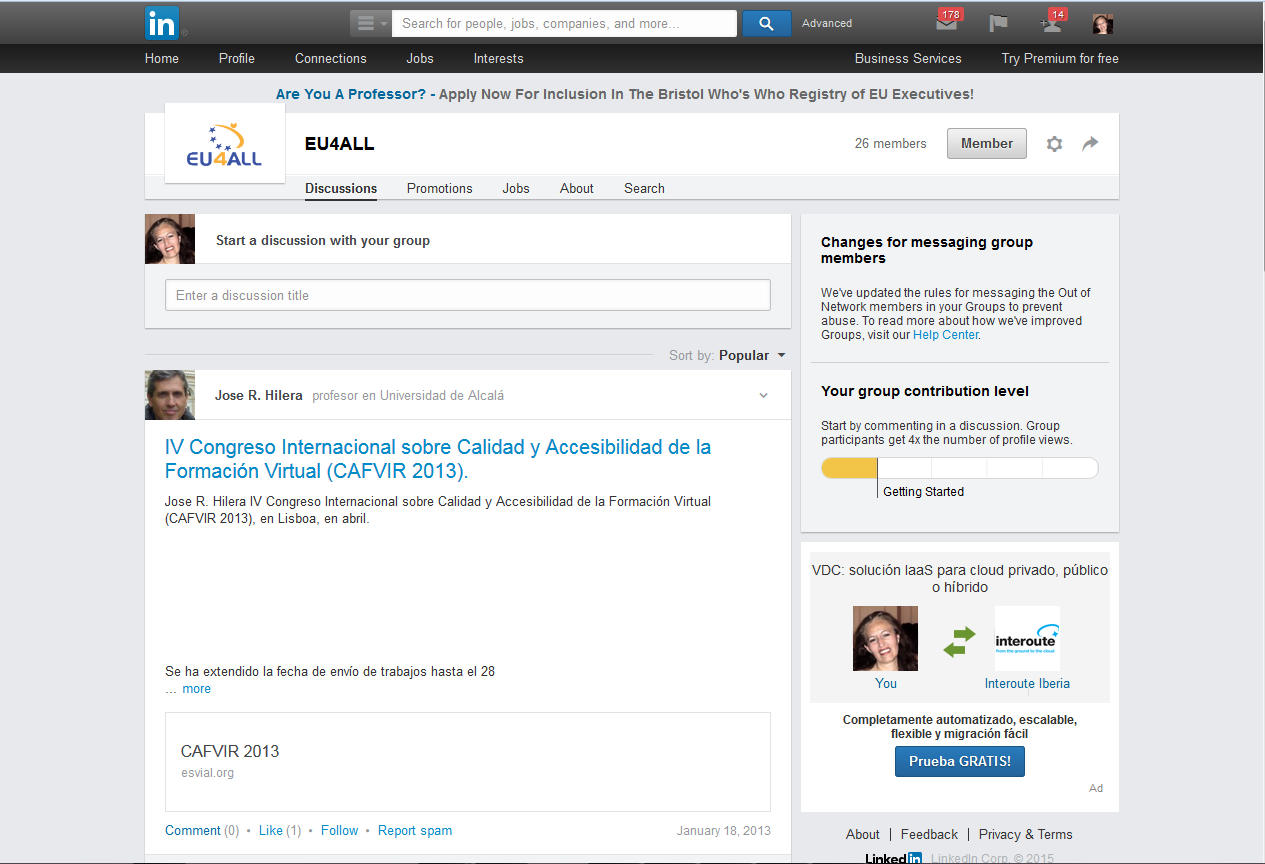Viewport: 1265px width, 864px height.
Task: Click the Advanced search link
Action: click(827, 23)
